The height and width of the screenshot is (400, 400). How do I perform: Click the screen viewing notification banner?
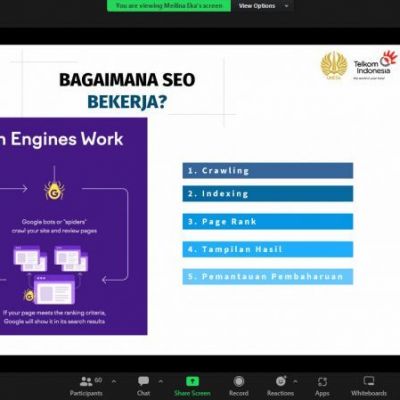[169, 6]
